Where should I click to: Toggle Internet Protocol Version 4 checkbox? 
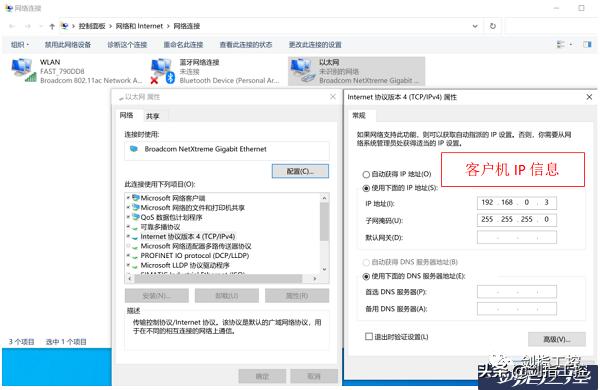(128, 236)
